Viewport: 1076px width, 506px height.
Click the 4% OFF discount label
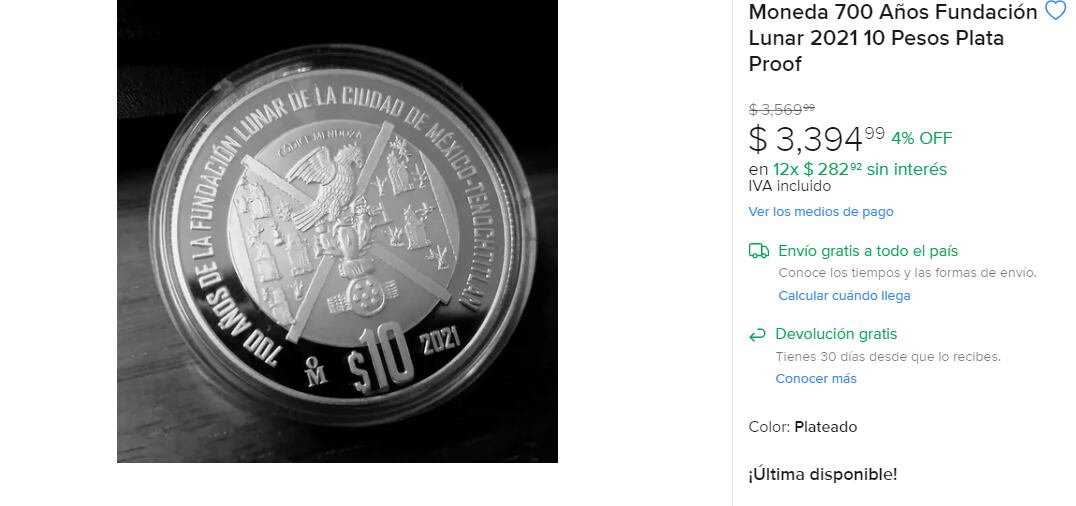coord(922,139)
